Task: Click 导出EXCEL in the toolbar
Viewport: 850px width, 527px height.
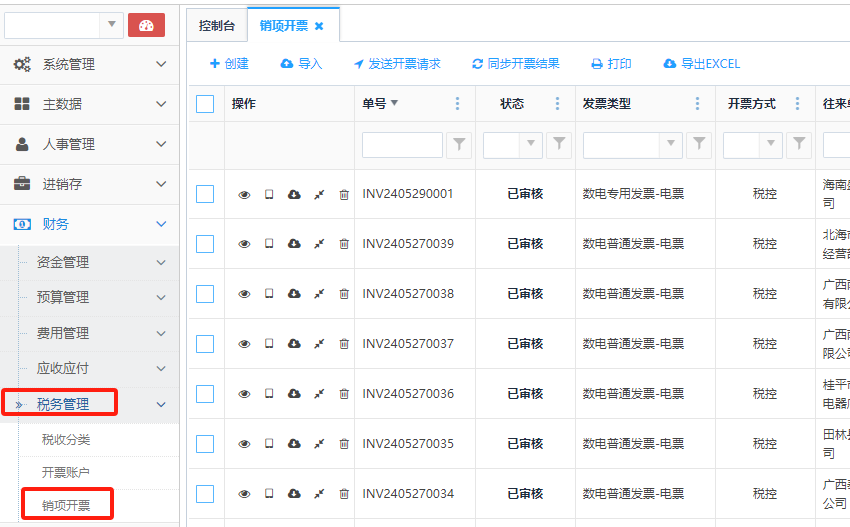Action: (701, 64)
